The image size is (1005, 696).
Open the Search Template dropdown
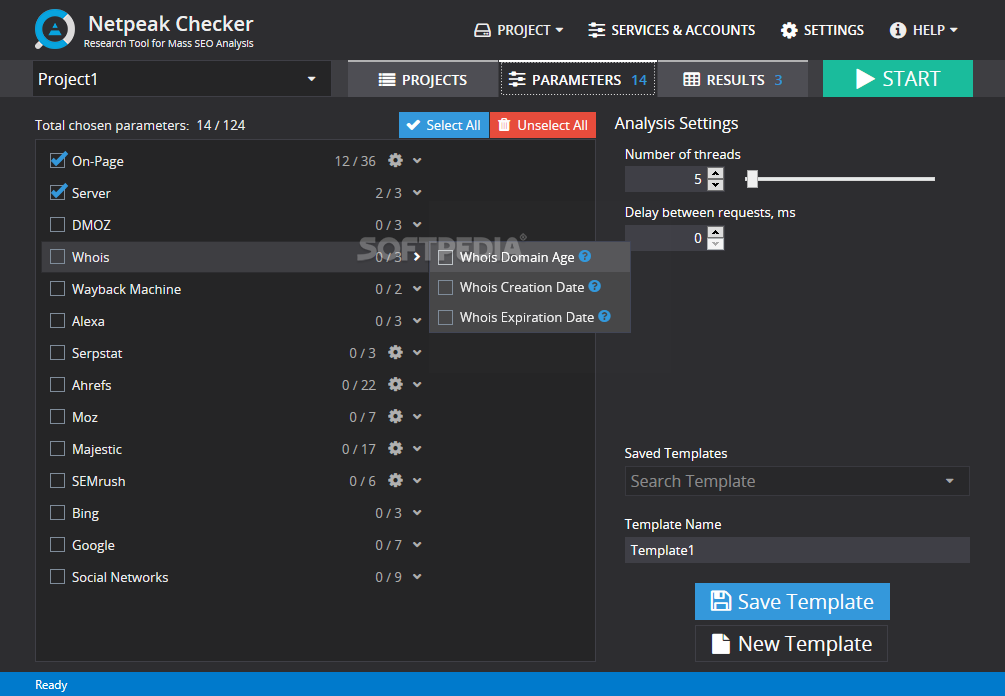[797, 481]
